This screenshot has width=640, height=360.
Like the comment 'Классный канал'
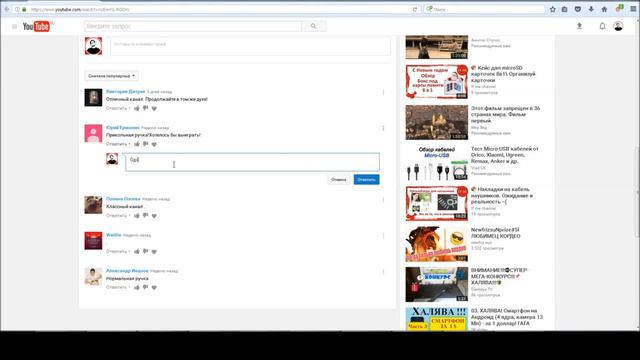coord(137,216)
